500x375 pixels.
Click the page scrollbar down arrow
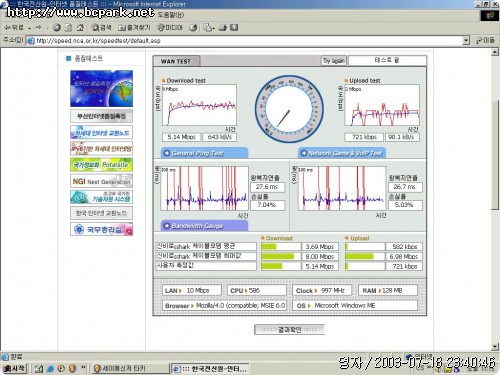[495, 347]
